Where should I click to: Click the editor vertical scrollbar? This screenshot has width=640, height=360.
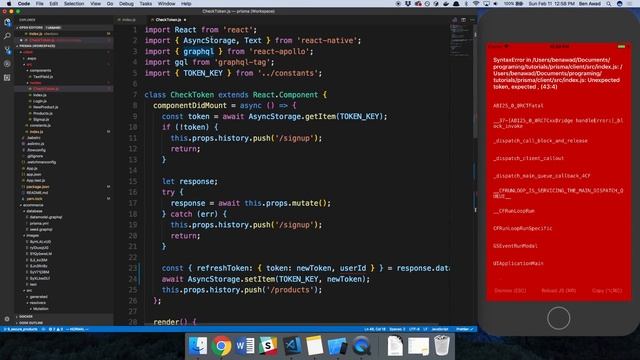(x=475, y=82)
